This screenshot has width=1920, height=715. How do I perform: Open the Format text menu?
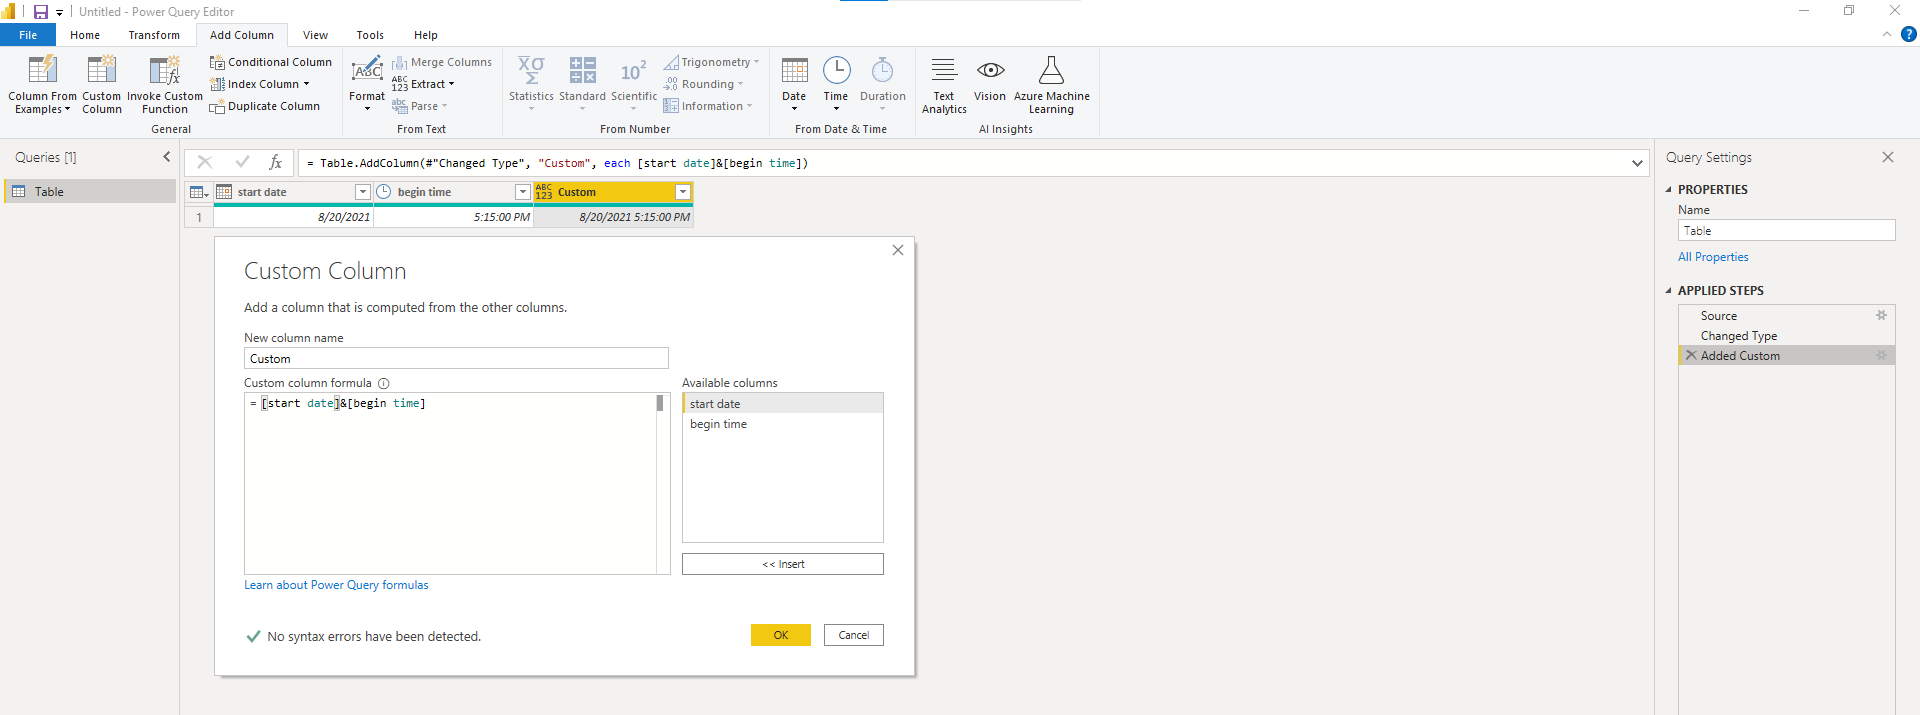coord(367,84)
